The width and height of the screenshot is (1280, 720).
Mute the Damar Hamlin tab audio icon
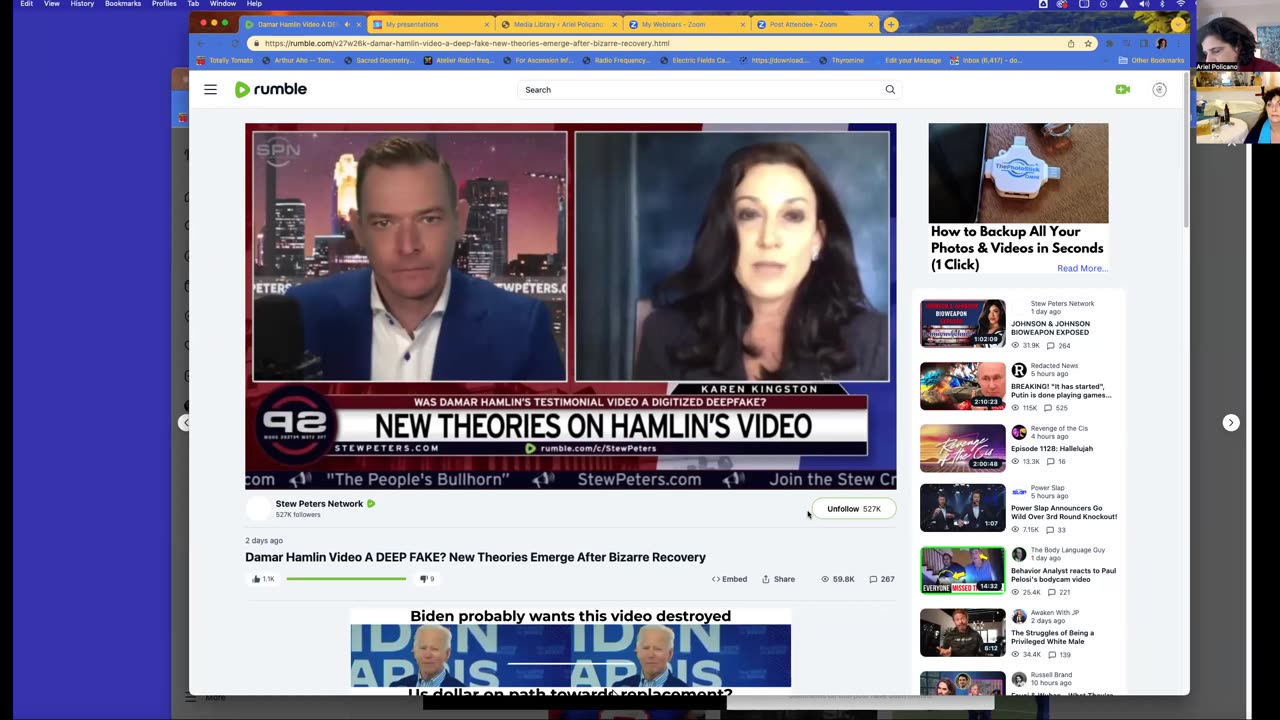(x=347, y=24)
